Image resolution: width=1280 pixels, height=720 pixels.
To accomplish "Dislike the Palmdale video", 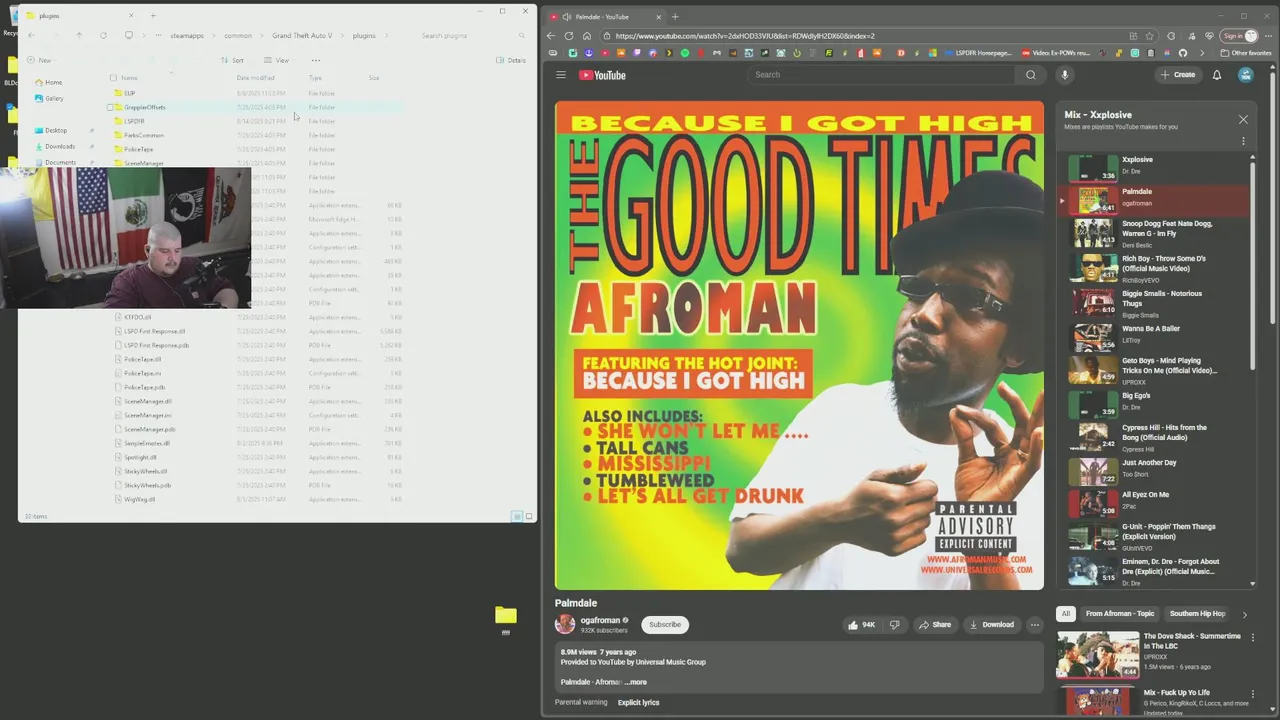I will click(895, 625).
